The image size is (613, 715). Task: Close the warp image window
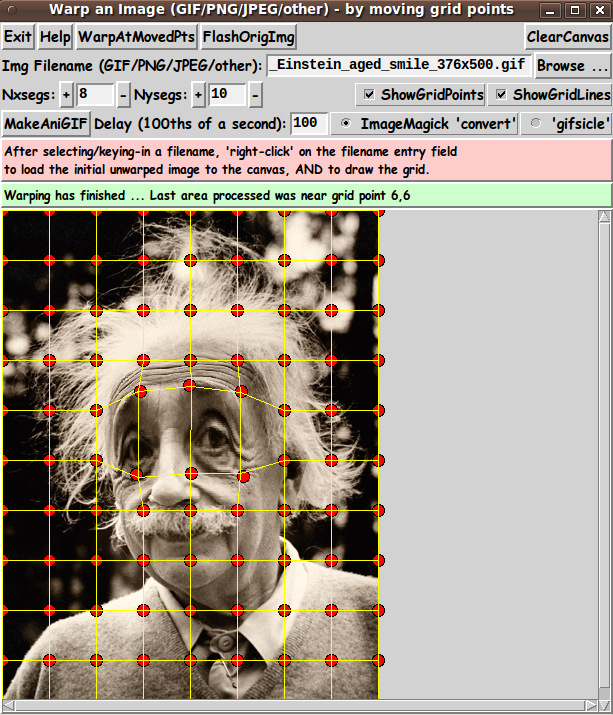point(600,10)
